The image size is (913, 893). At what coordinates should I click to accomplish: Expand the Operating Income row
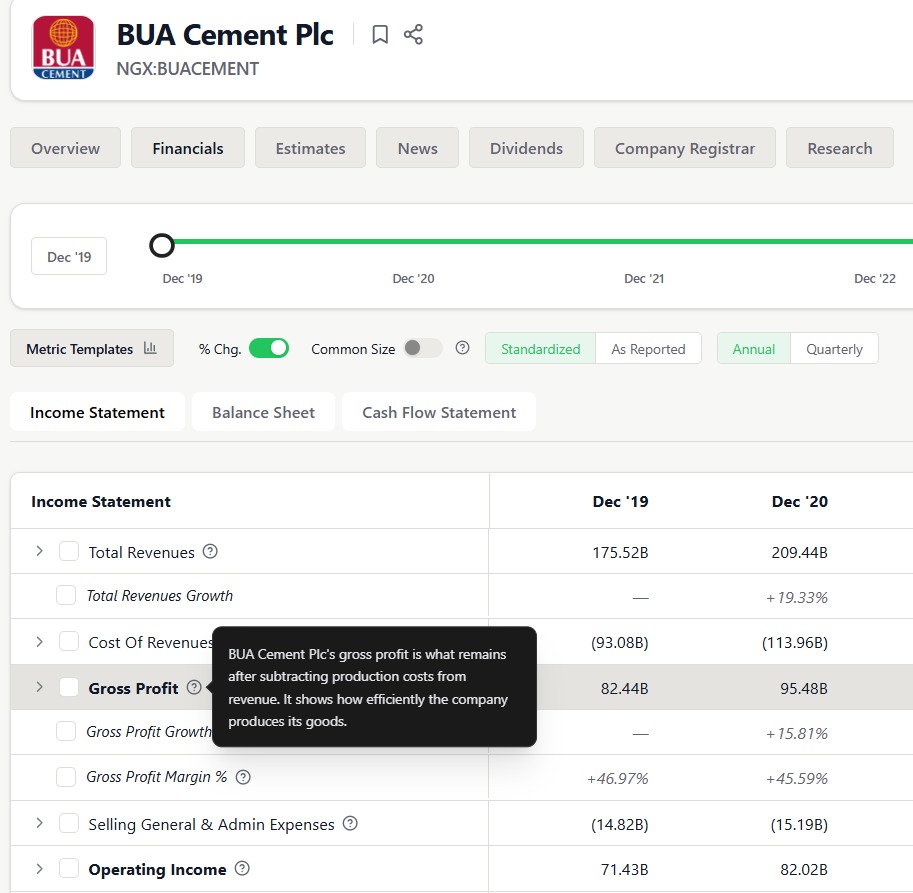point(39,869)
